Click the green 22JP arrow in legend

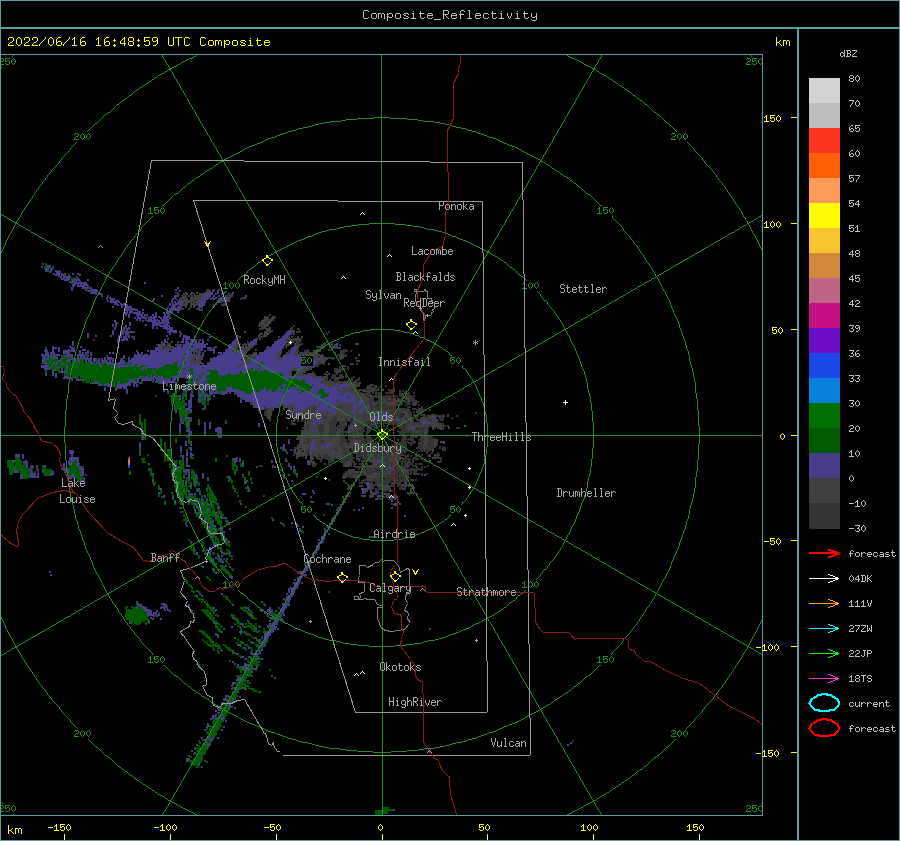click(824, 653)
